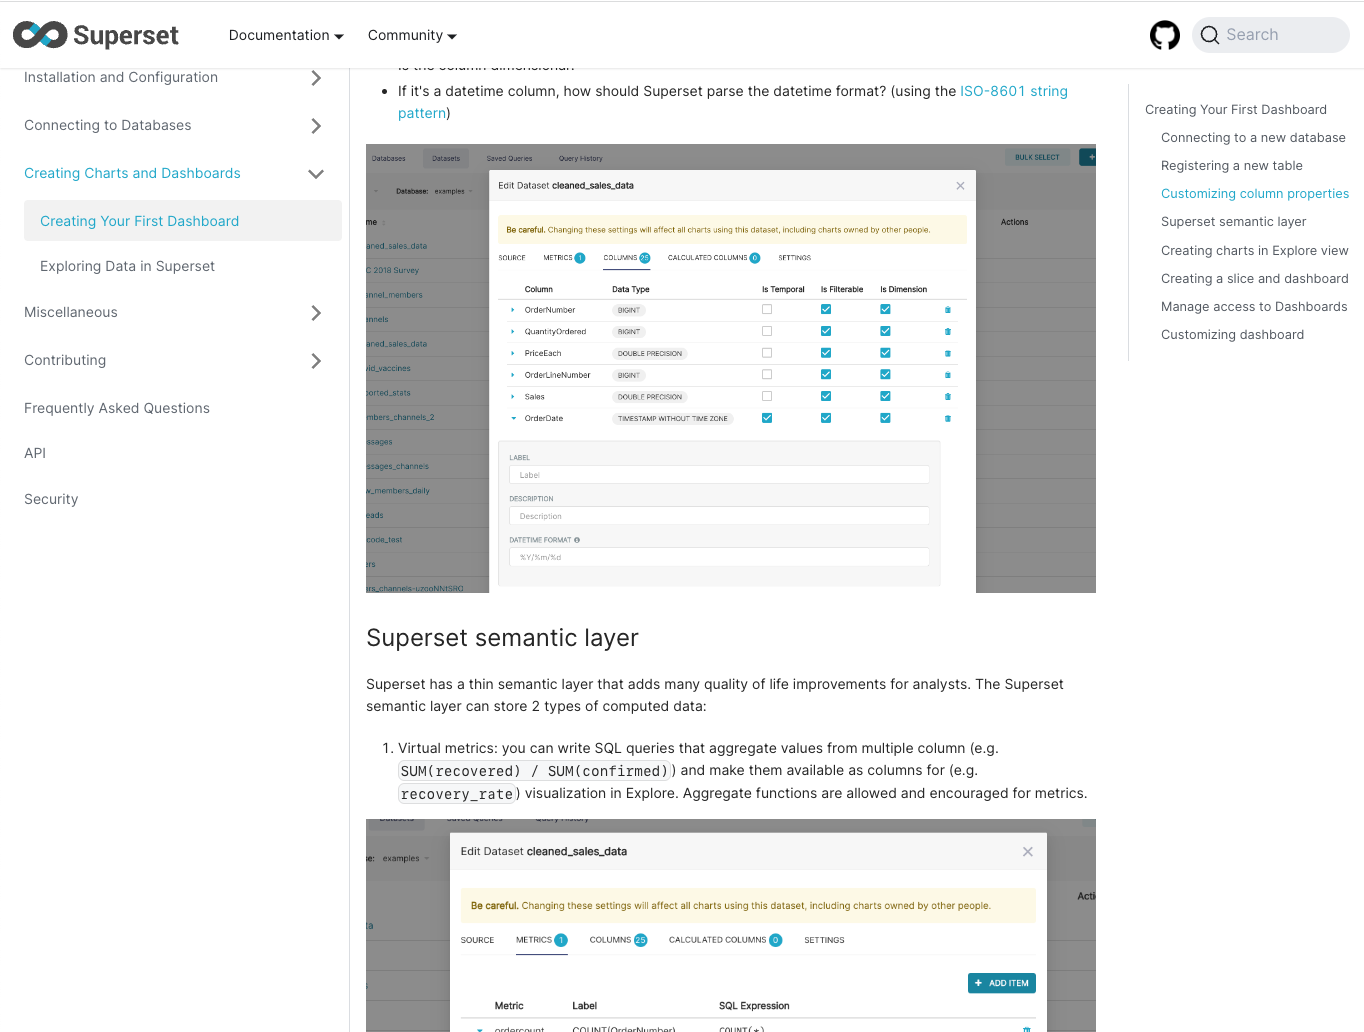Open Installation and Configuration sidebar section
This screenshot has height=1032, width=1364.
pos(121,77)
